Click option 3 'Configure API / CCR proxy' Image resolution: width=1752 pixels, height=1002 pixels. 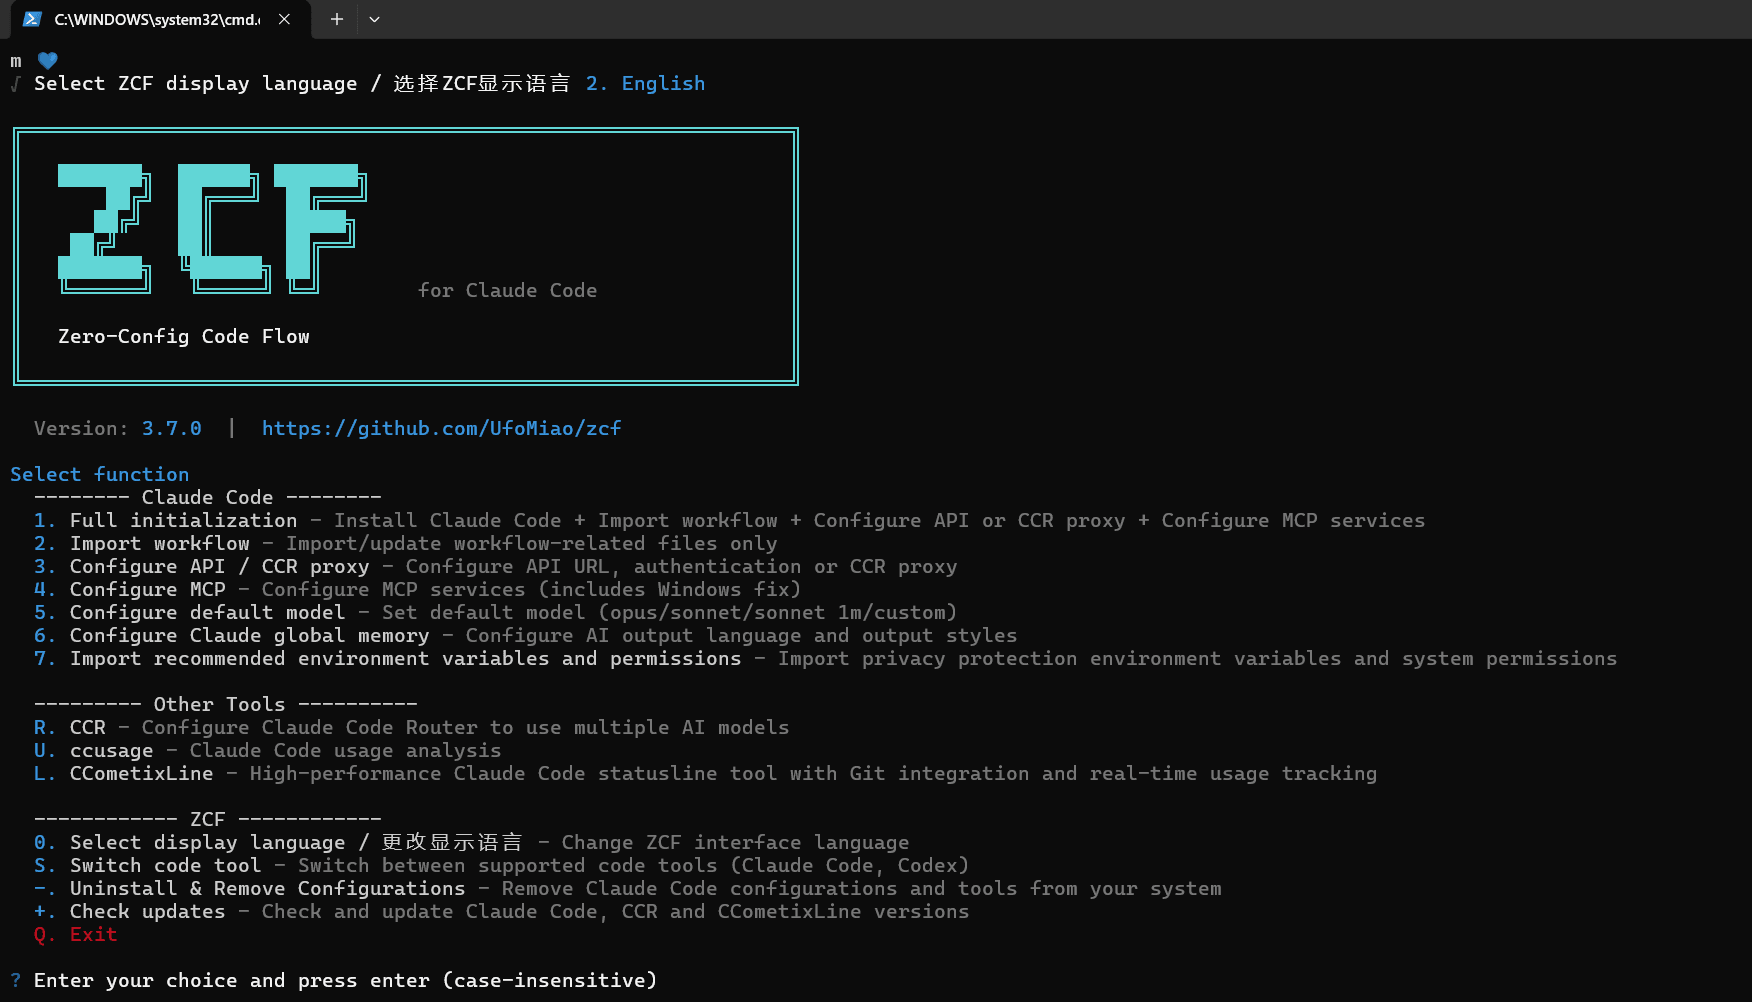pos(495,566)
